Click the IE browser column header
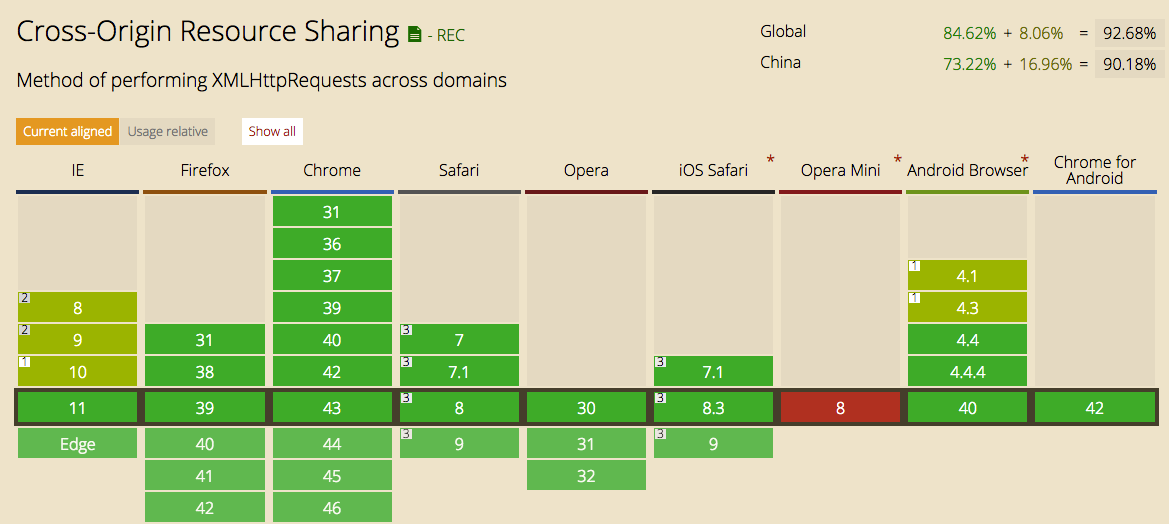Image resolution: width=1169 pixels, height=524 pixels. 78,170
